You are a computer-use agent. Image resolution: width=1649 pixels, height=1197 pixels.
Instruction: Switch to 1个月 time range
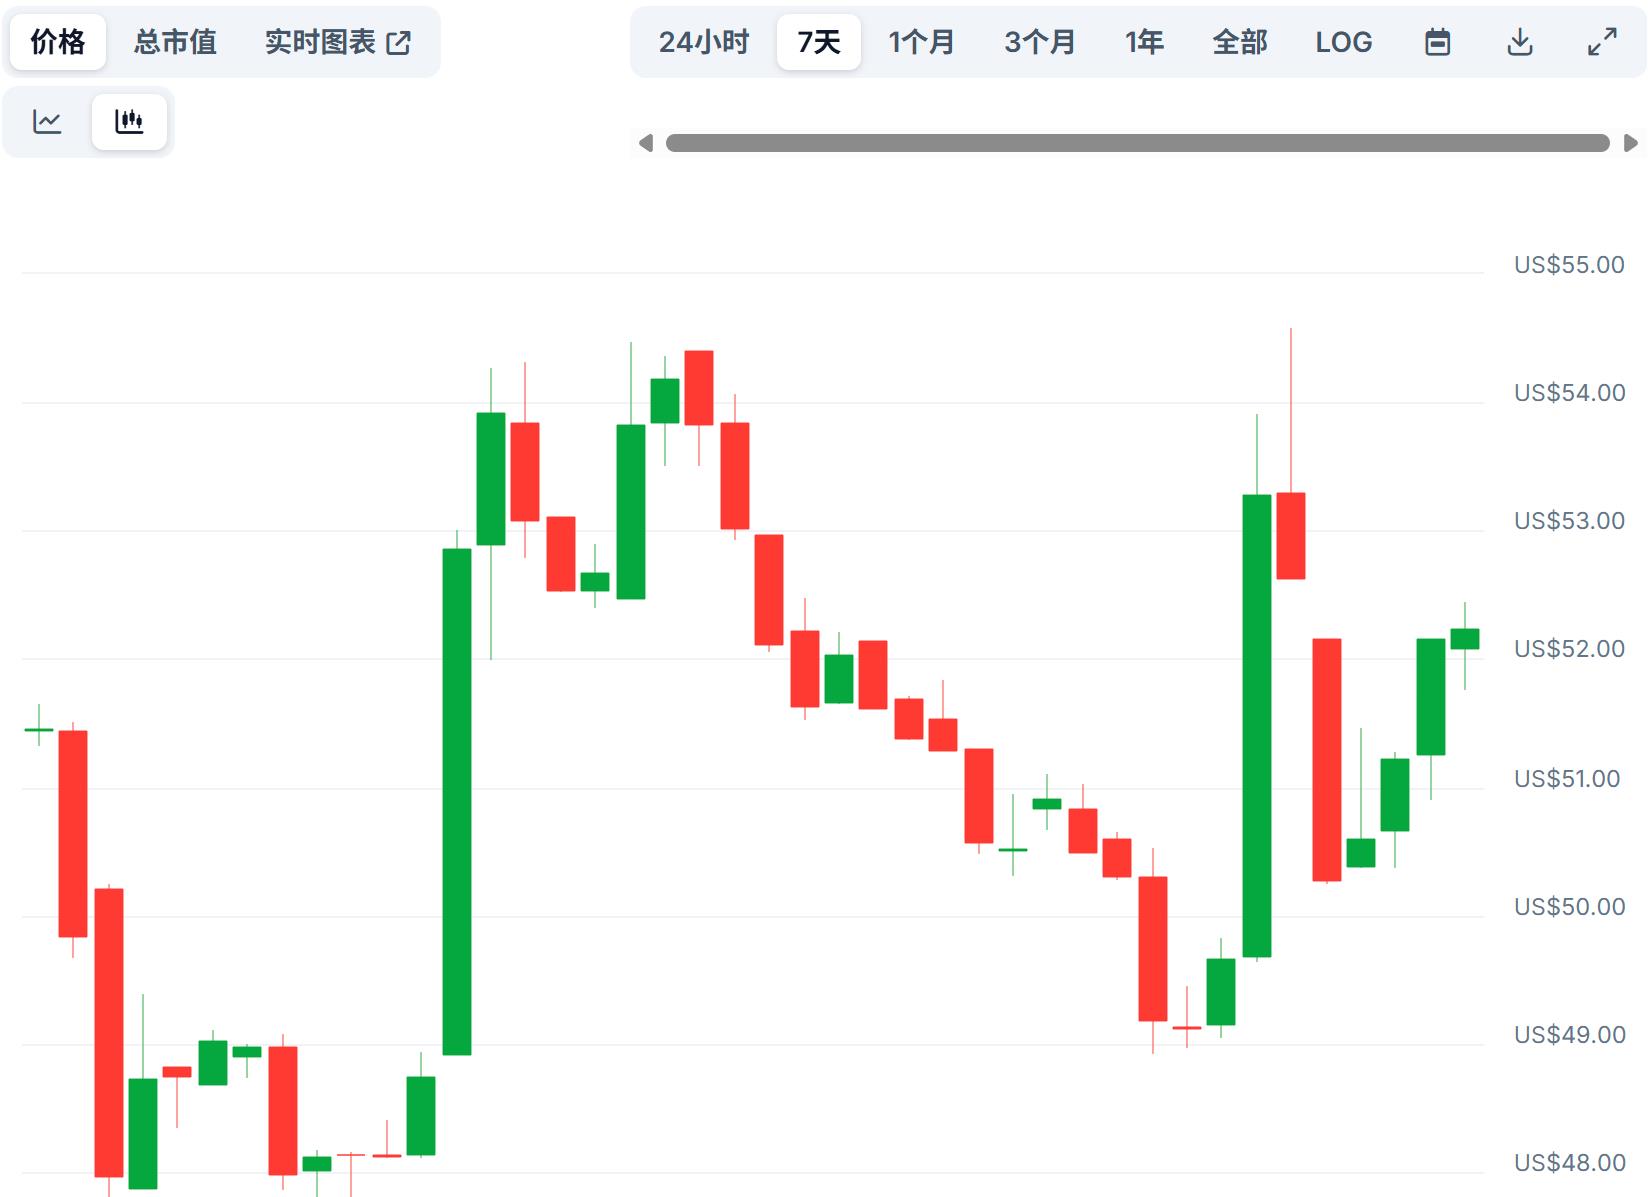point(921,42)
